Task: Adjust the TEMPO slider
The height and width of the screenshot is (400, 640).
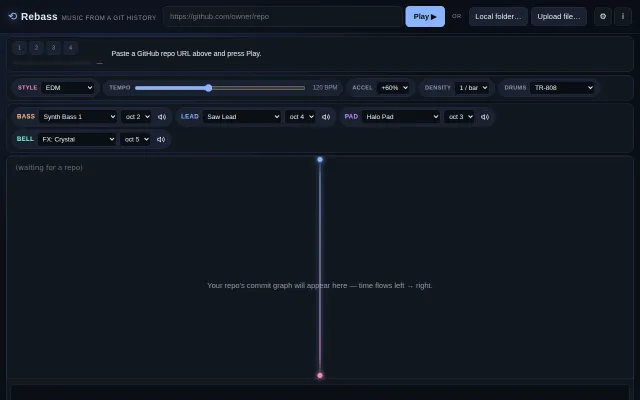Action: [220, 88]
